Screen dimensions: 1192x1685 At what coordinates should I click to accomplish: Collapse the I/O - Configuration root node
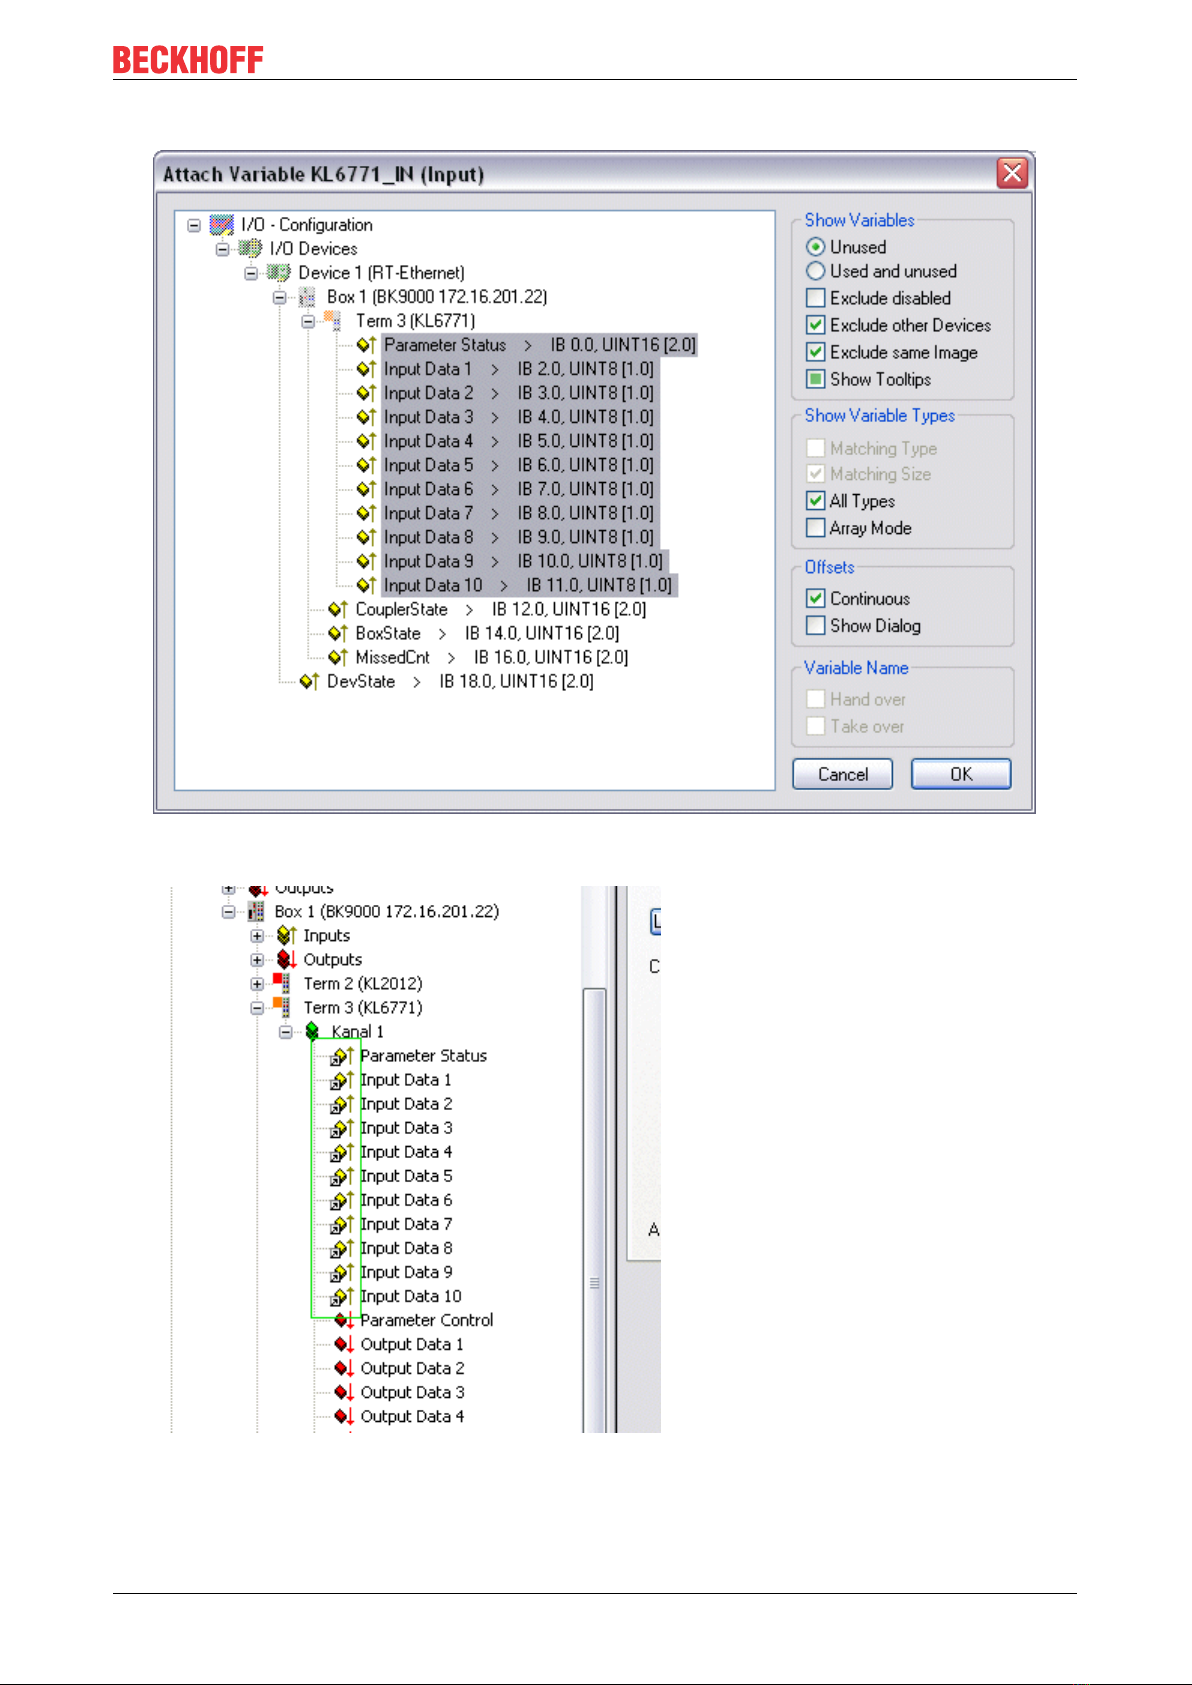194,226
